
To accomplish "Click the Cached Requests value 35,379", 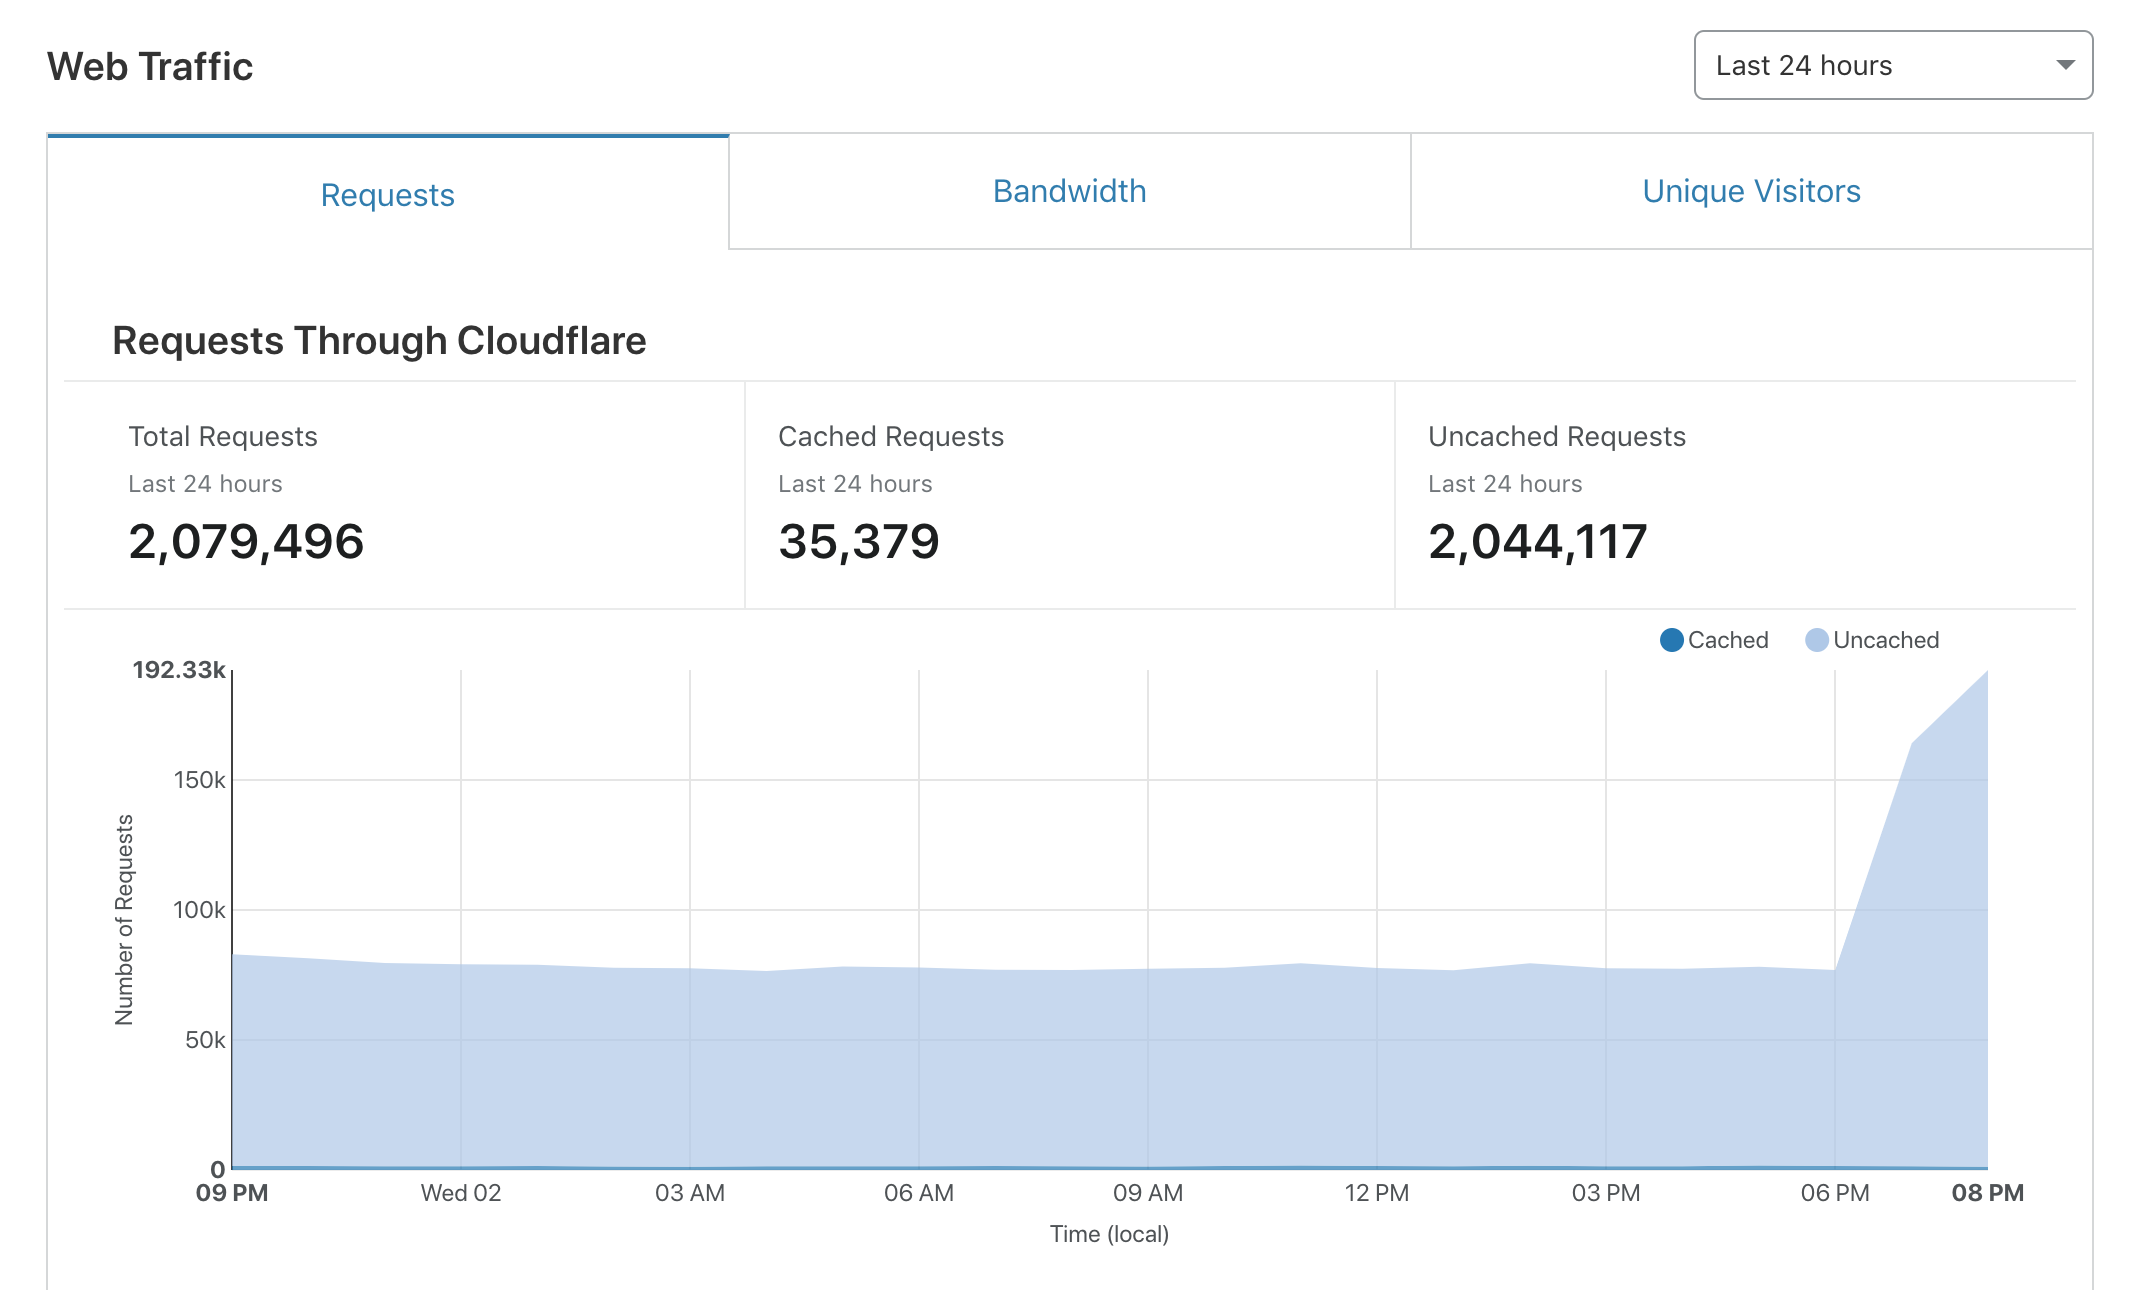I will click(x=859, y=542).
